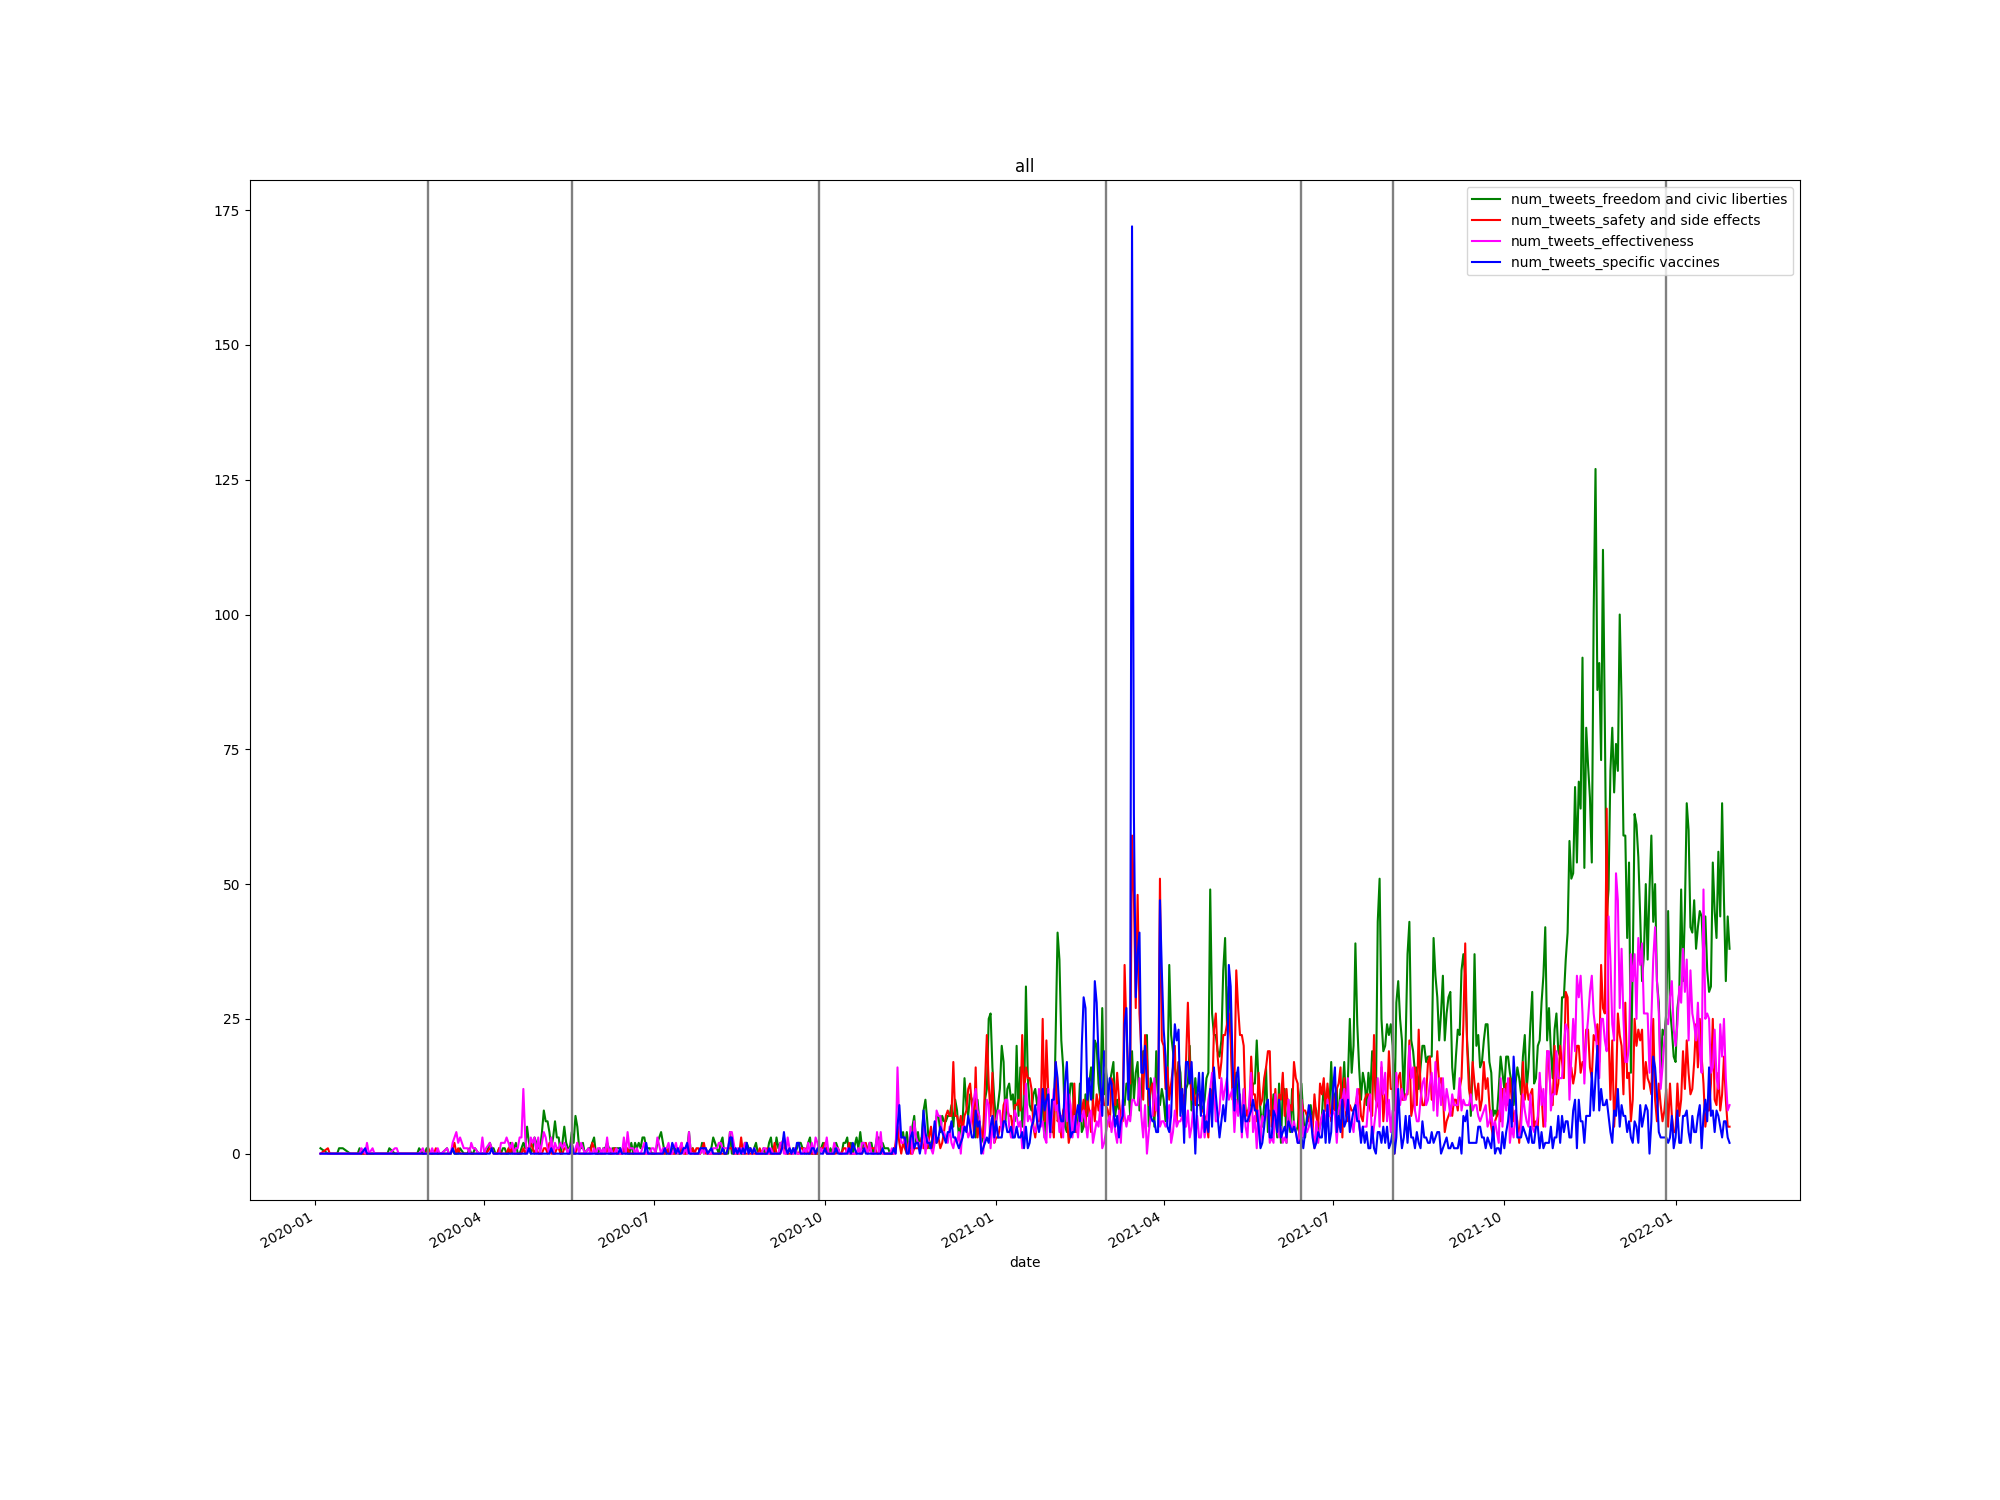Click the 2022-01 x-axis tick label

1647,1230
